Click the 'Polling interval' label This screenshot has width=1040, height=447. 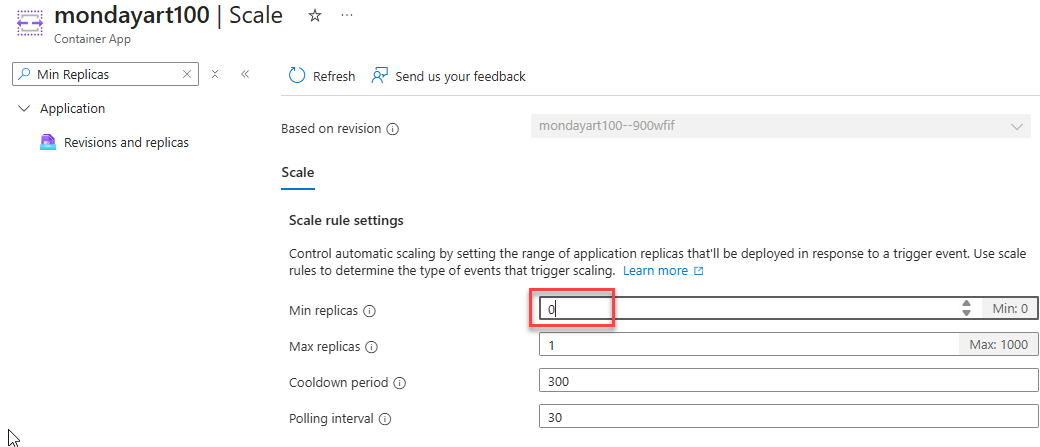[332, 419]
